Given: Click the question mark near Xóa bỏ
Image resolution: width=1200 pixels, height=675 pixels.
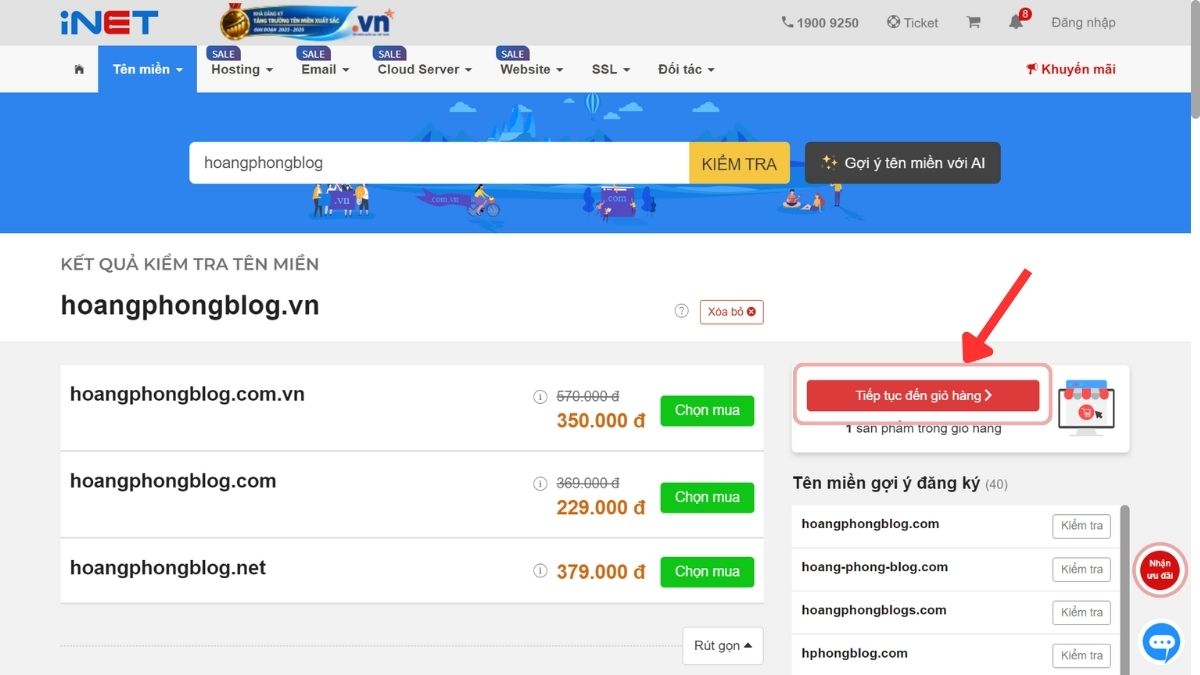Looking at the screenshot, I should pos(681,311).
